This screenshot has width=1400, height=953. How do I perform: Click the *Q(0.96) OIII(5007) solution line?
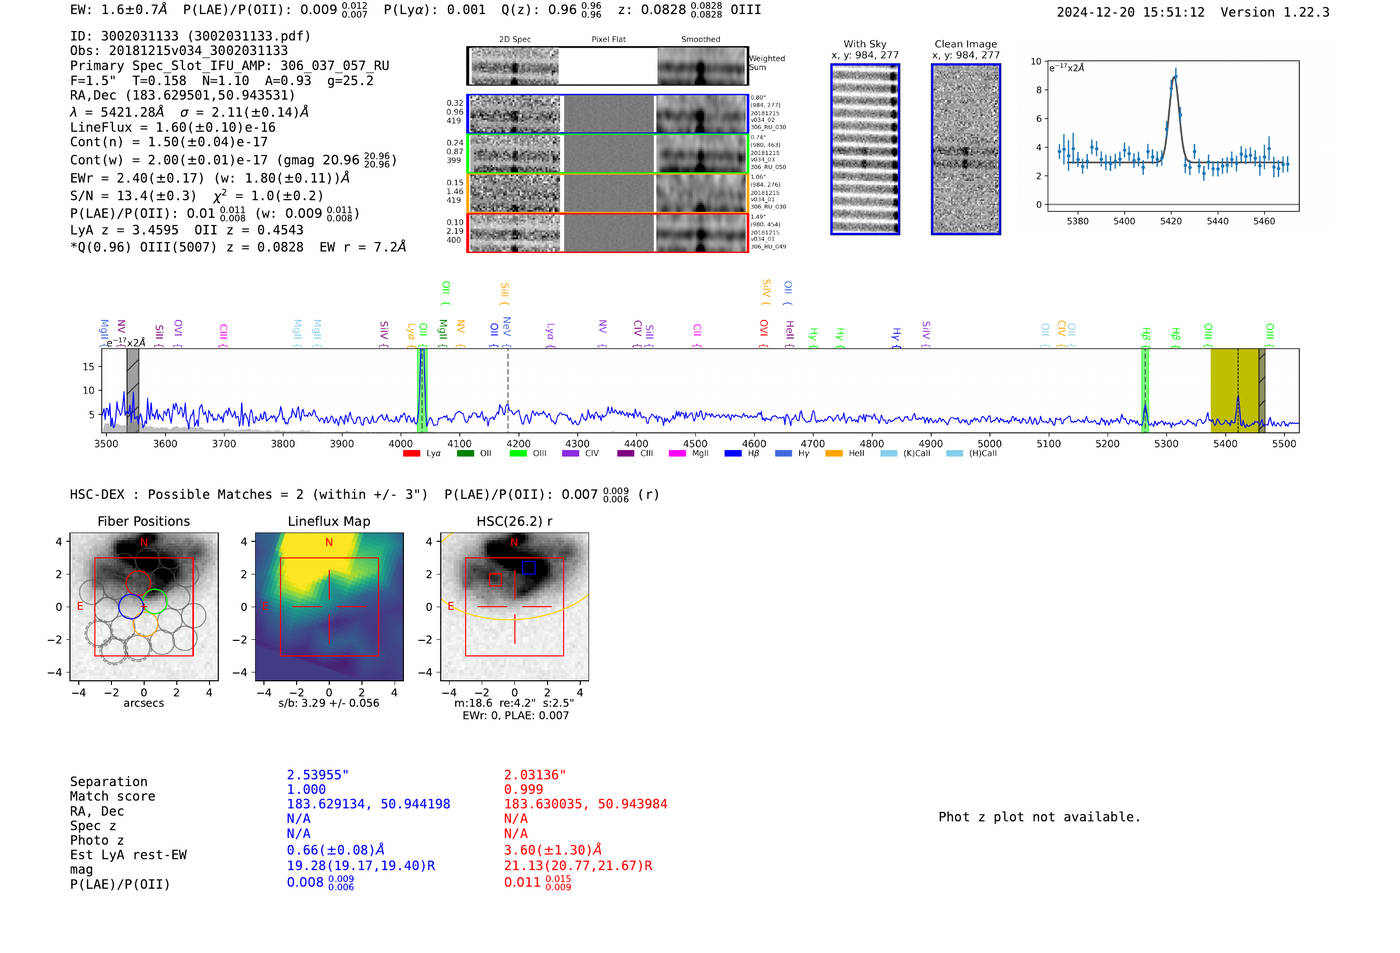coord(238,247)
